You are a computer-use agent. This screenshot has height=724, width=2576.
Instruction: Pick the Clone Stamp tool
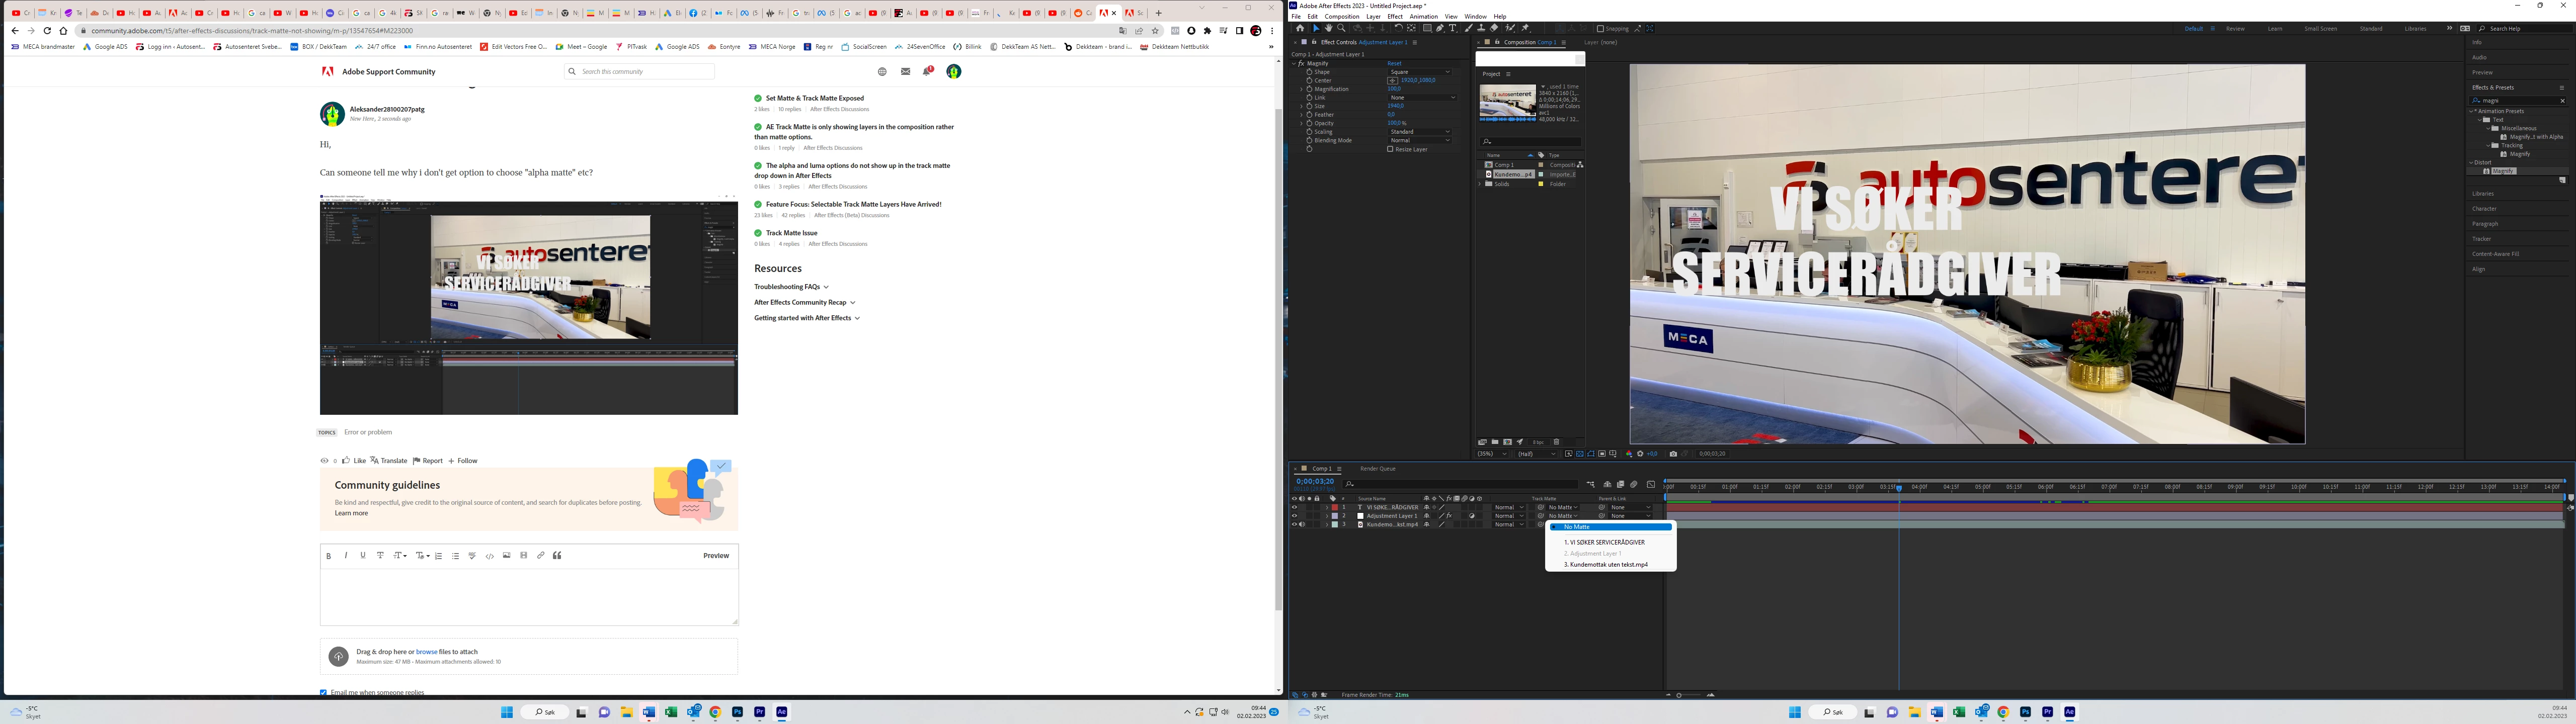(x=1481, y=28)
